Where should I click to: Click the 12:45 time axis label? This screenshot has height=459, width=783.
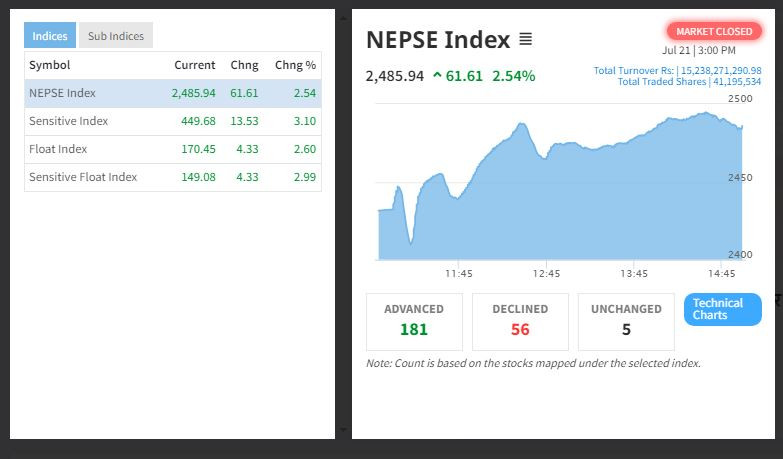click(546, 274)
